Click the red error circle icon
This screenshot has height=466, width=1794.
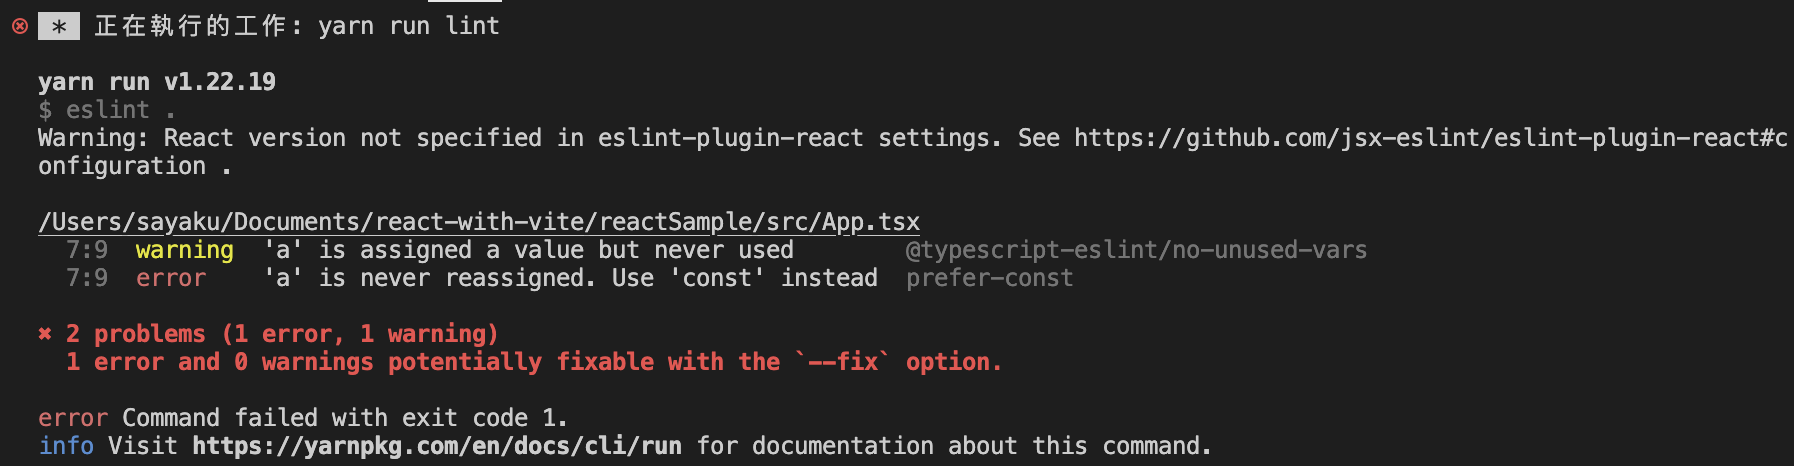[x=20, y=26]
